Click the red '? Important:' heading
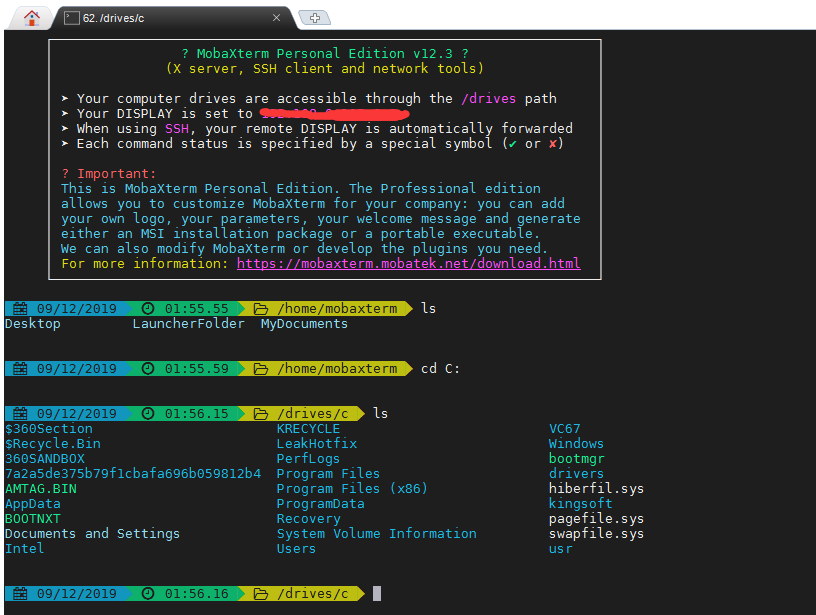816x615 pixels. click(109, 173)
